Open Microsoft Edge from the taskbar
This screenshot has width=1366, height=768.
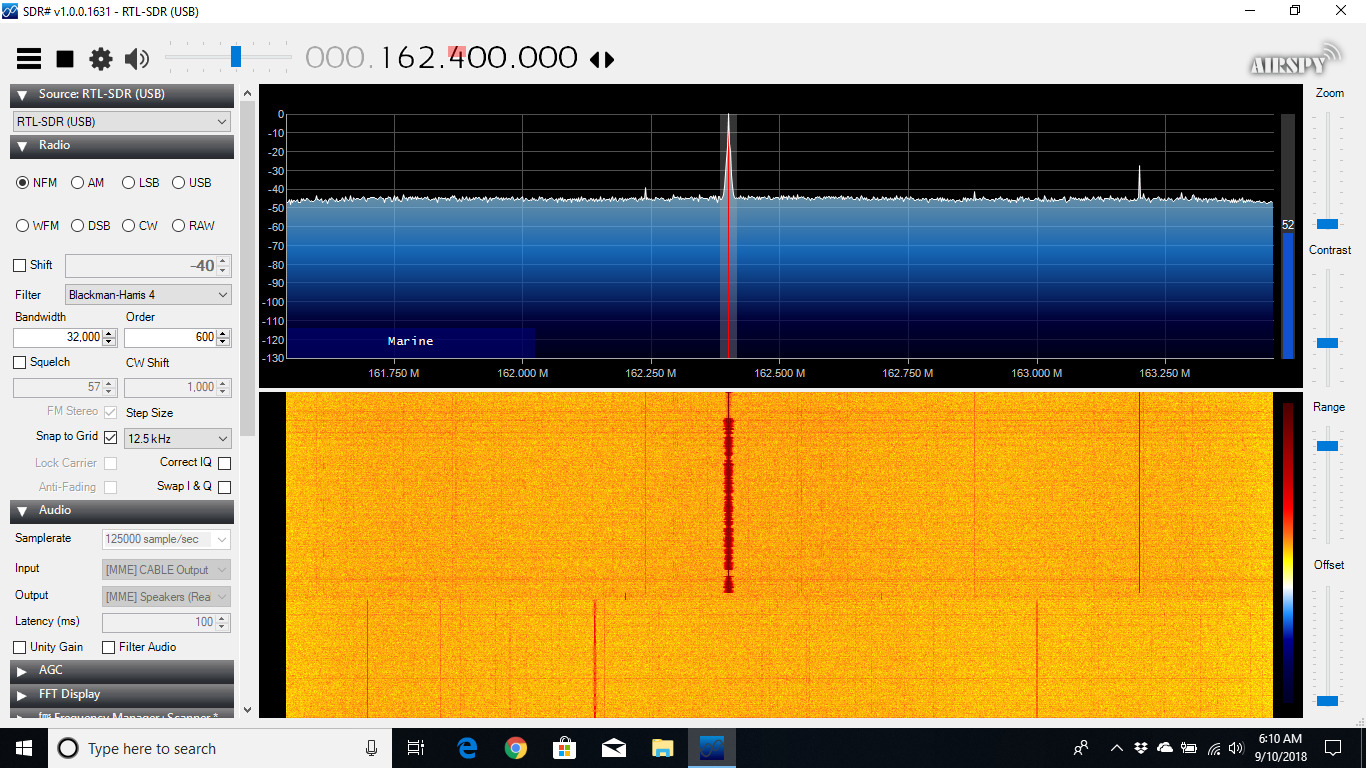pyautogui.click(x=467, y=748)
